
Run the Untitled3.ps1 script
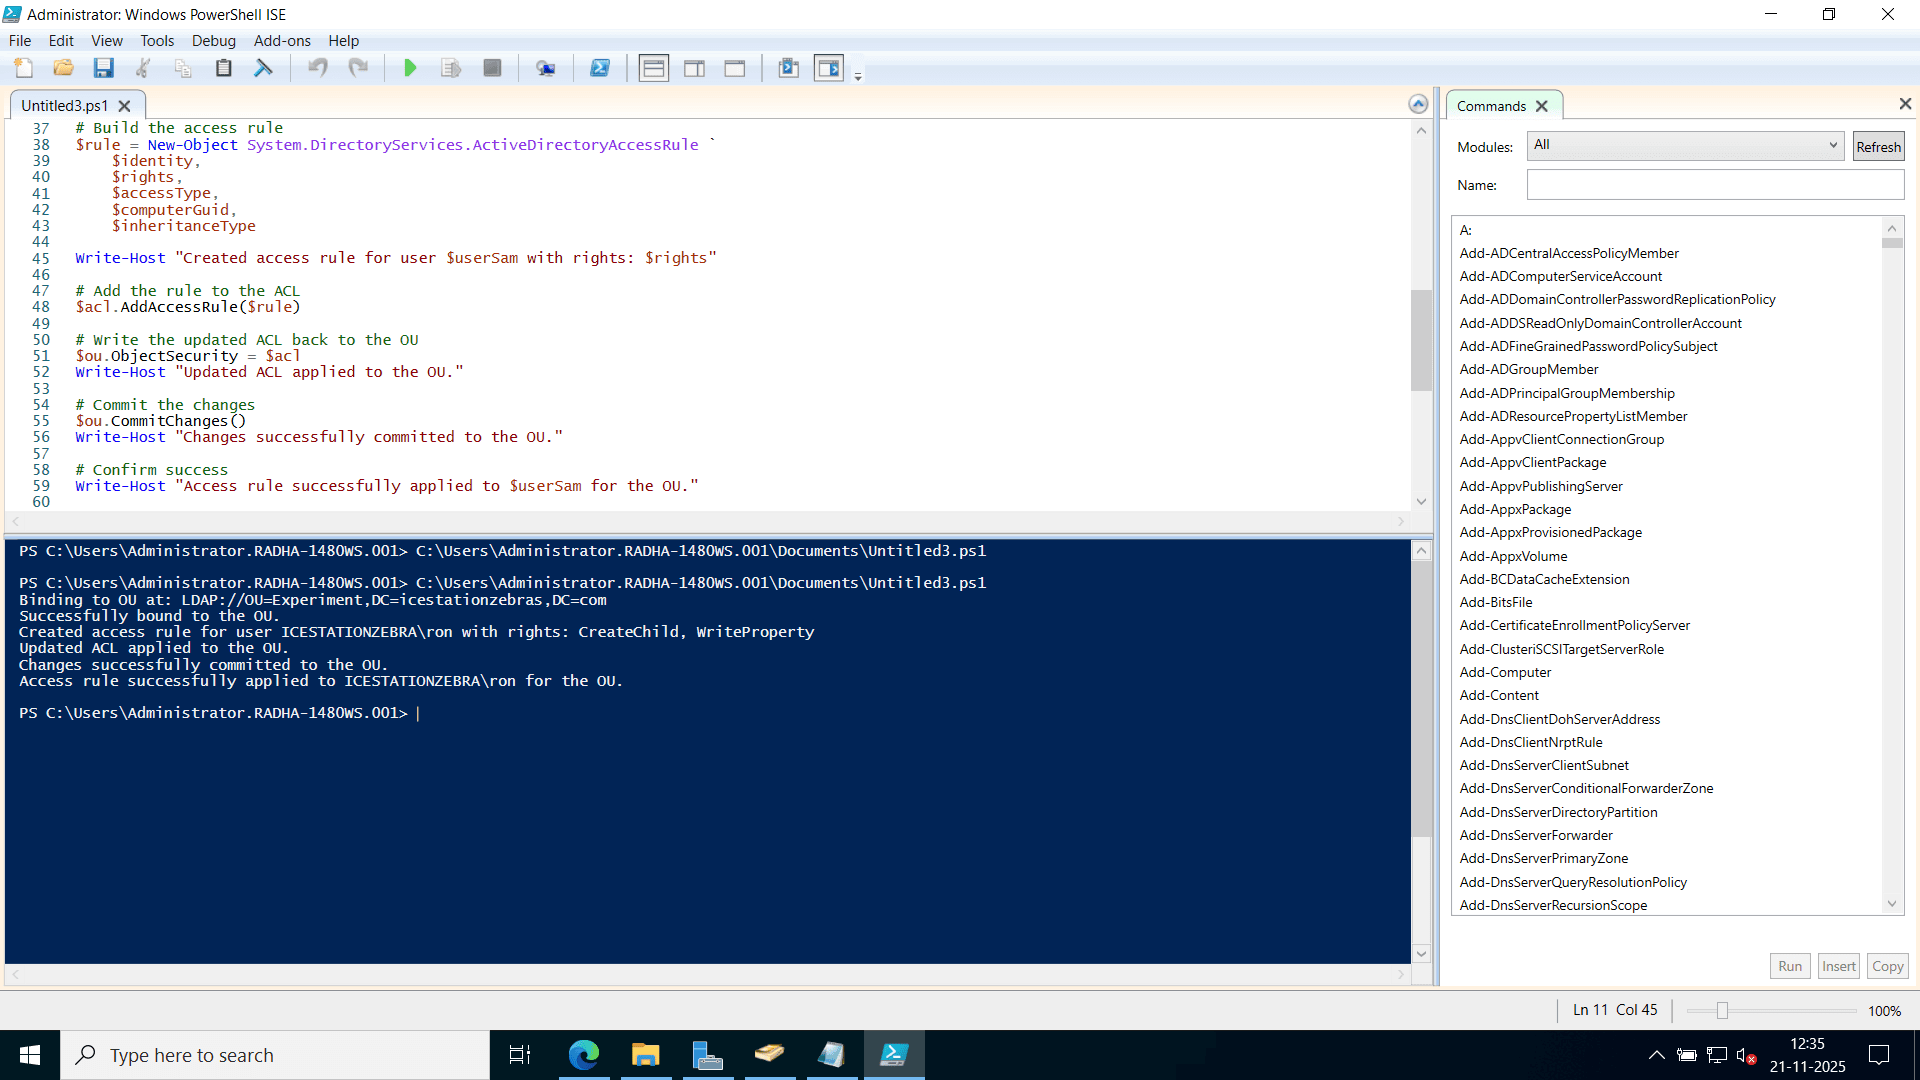click(410, 68)
